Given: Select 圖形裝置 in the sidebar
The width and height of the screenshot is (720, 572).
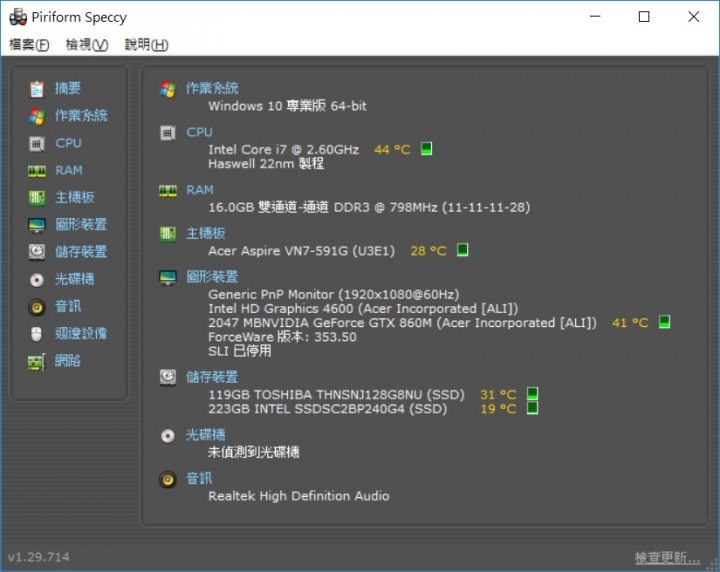Looking at the screenshot, I should pos(81,224).
